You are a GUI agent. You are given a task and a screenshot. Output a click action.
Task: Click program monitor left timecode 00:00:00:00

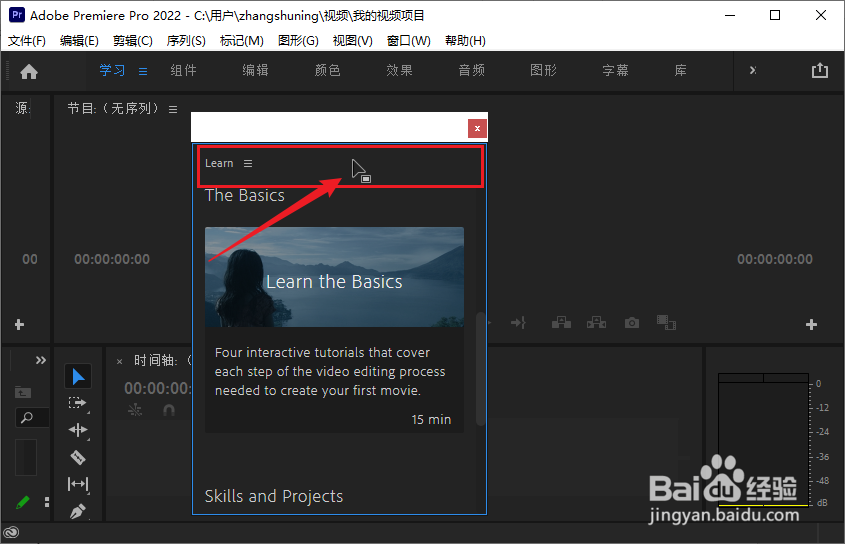[x=112, y=259]
